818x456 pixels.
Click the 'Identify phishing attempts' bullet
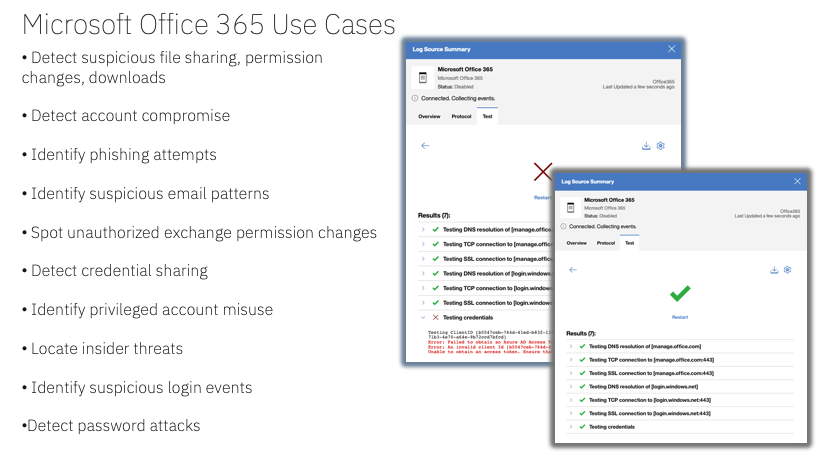tap(119, 154)
